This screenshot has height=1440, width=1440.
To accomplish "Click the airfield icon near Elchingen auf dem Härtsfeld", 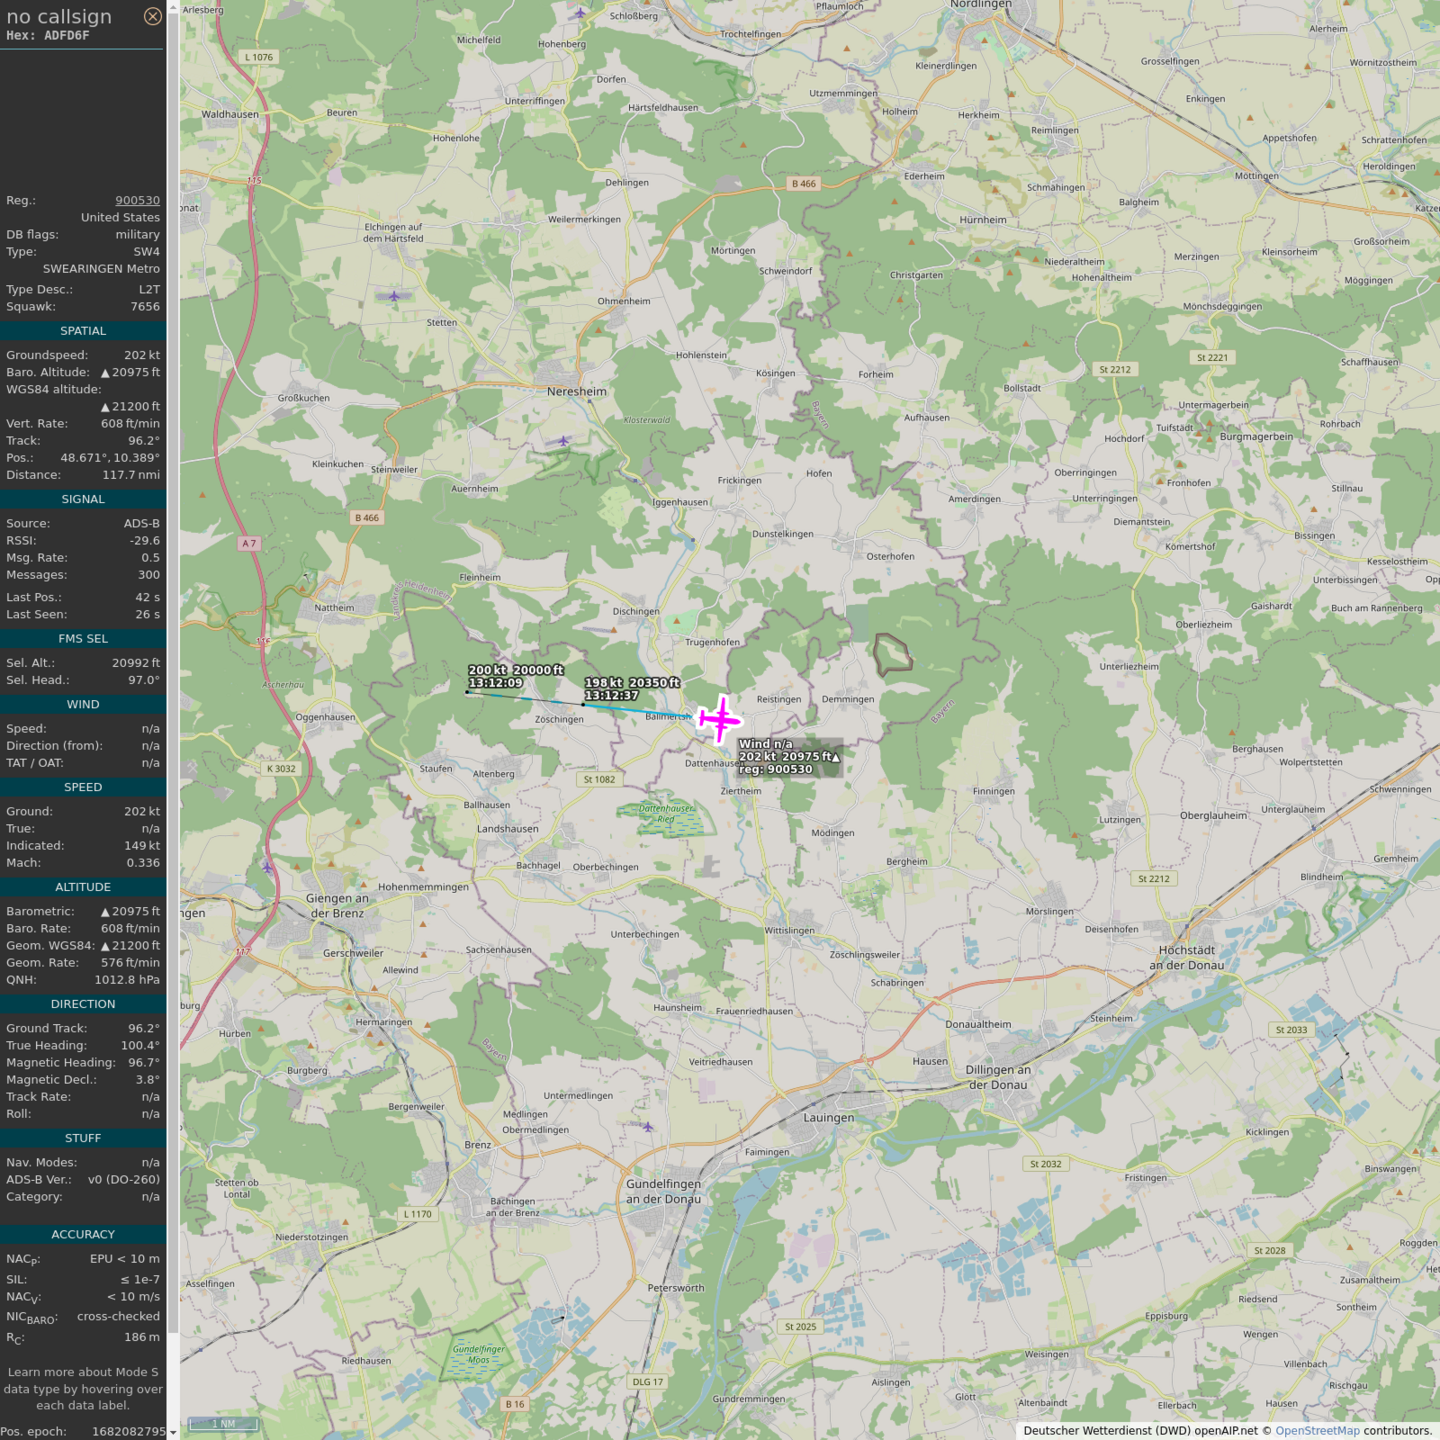I will 394,296.
